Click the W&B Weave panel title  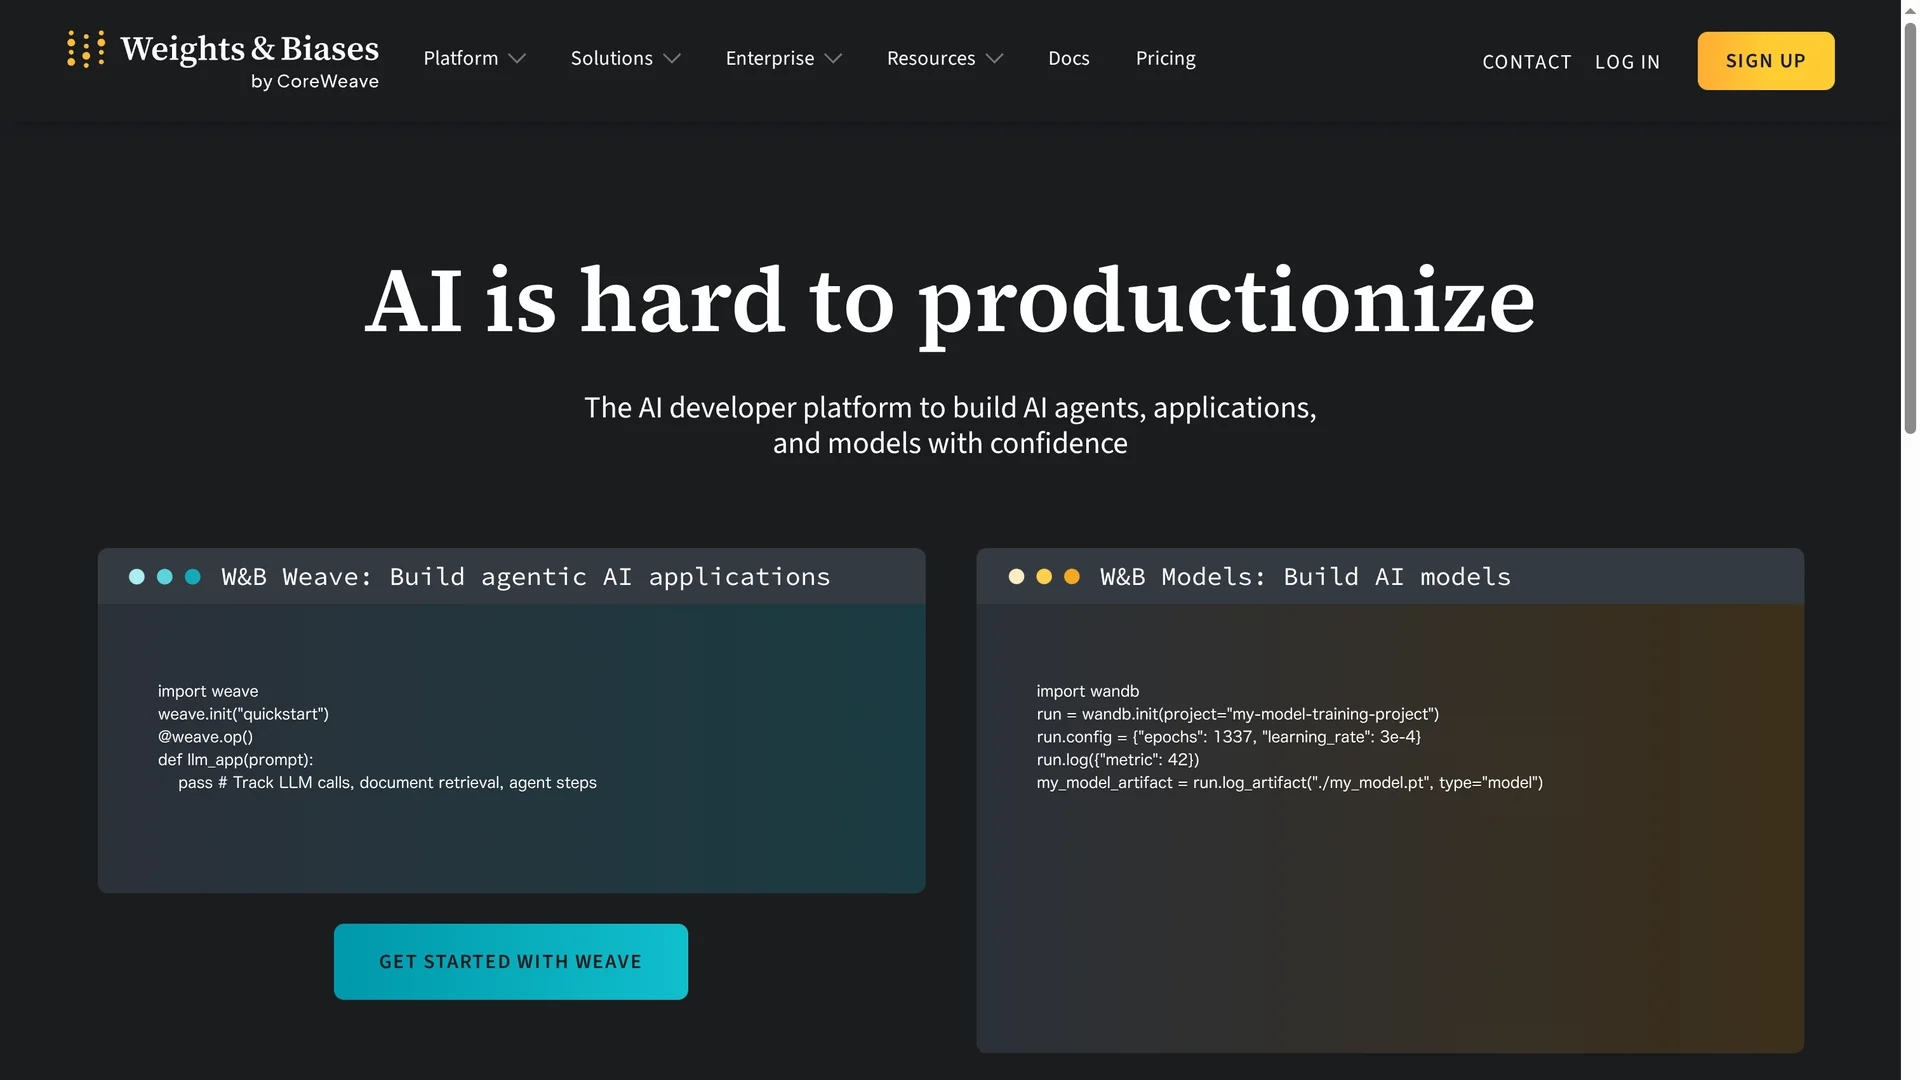click(525, 577)
